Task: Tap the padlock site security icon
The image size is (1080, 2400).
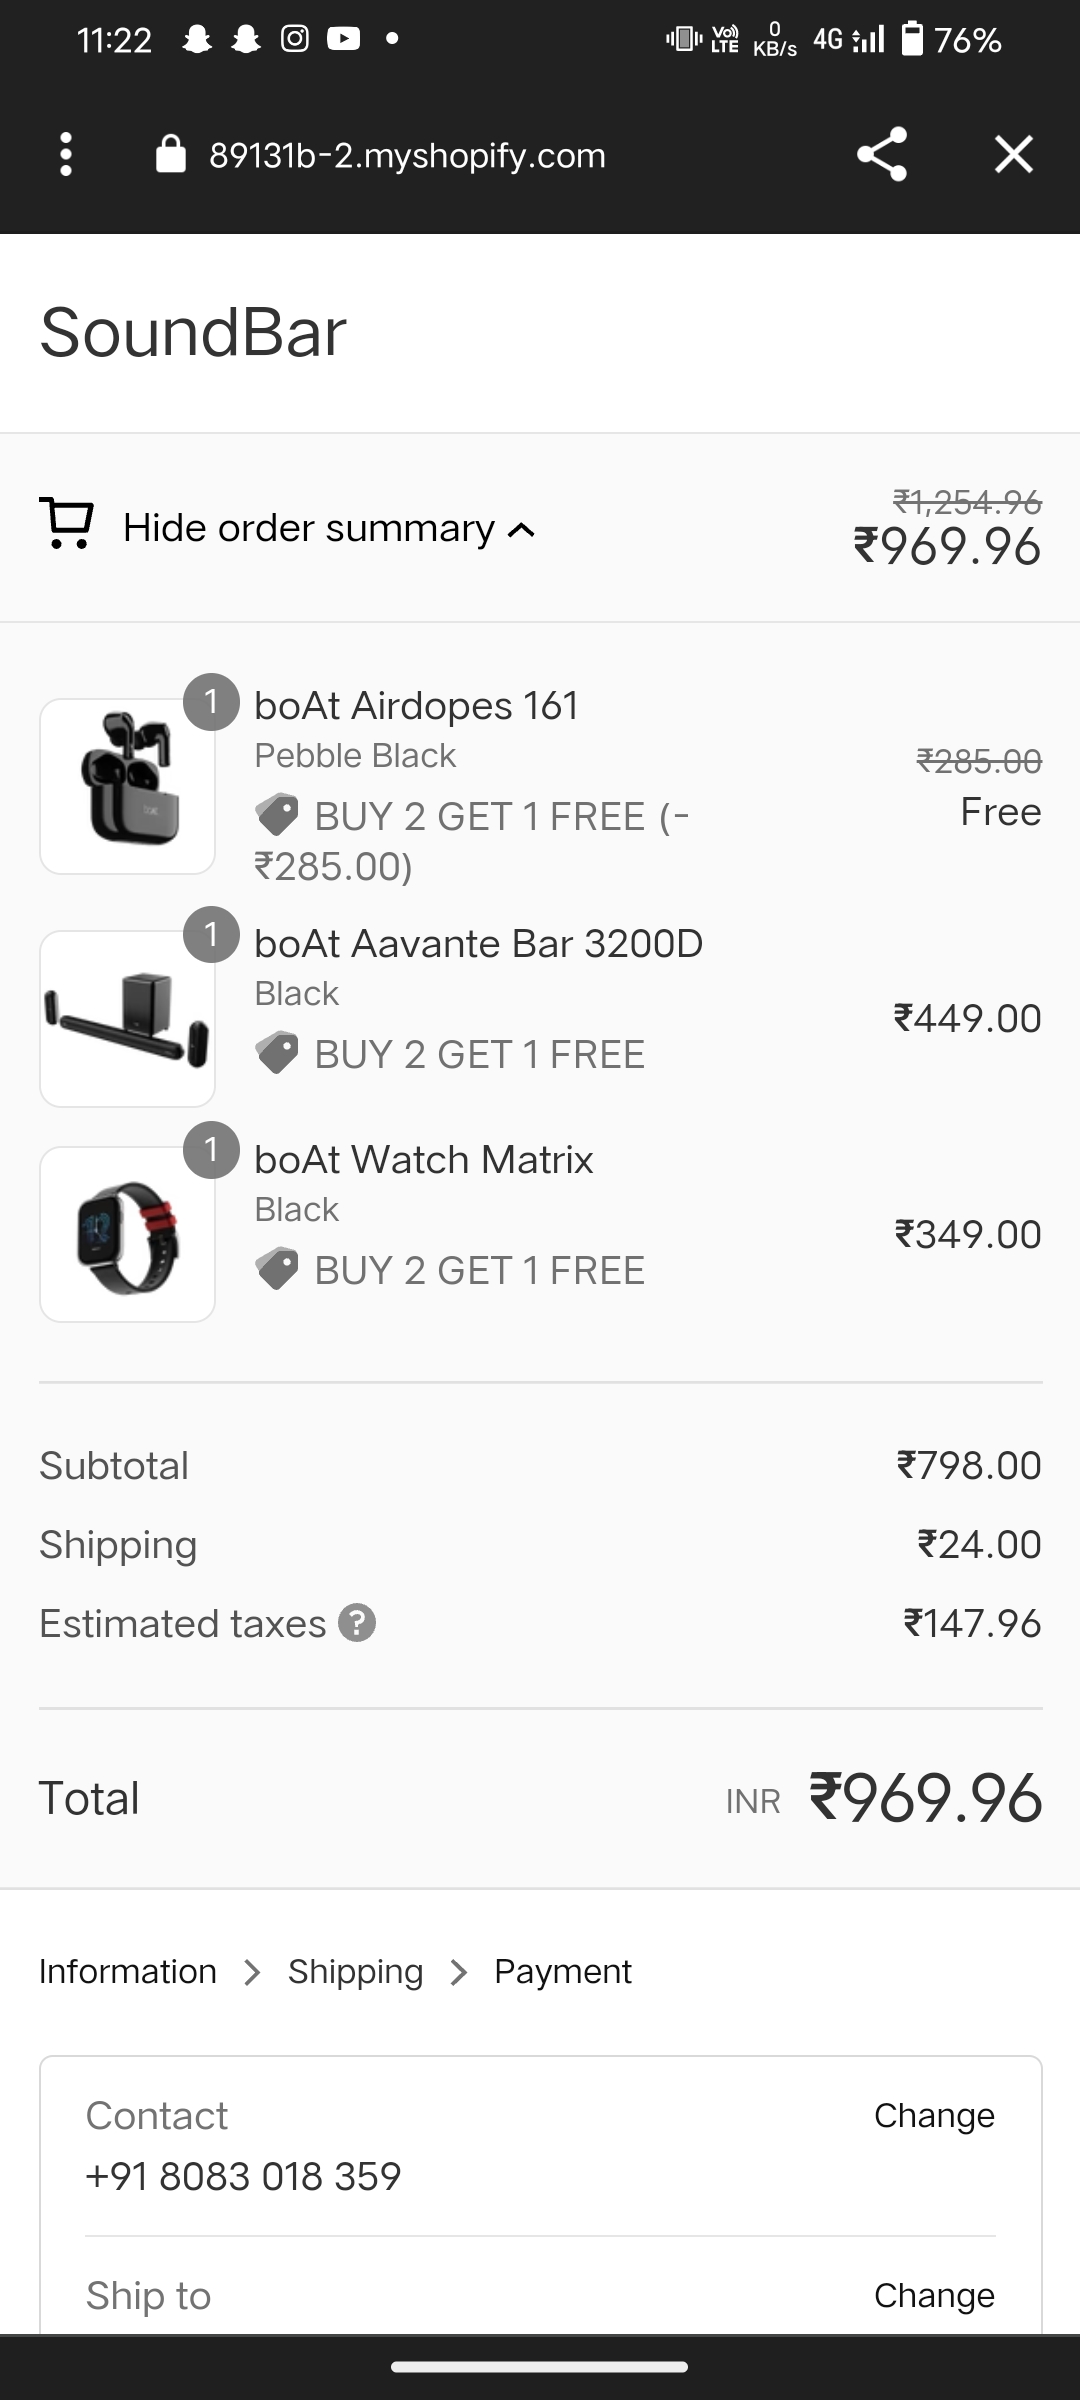Action: pos(171,155)
